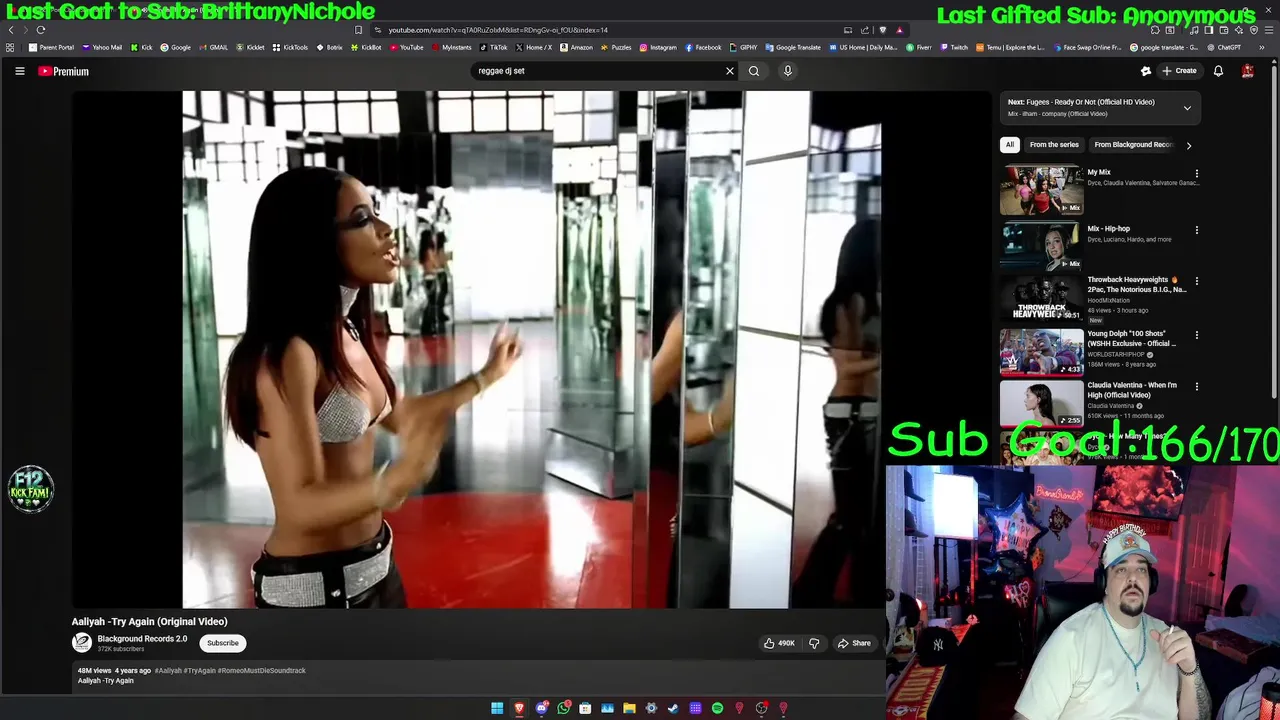The height and width of the screenshot is (720, 1280).
Task: Open YouTube notifications bell
Action: coord(1218,71)
